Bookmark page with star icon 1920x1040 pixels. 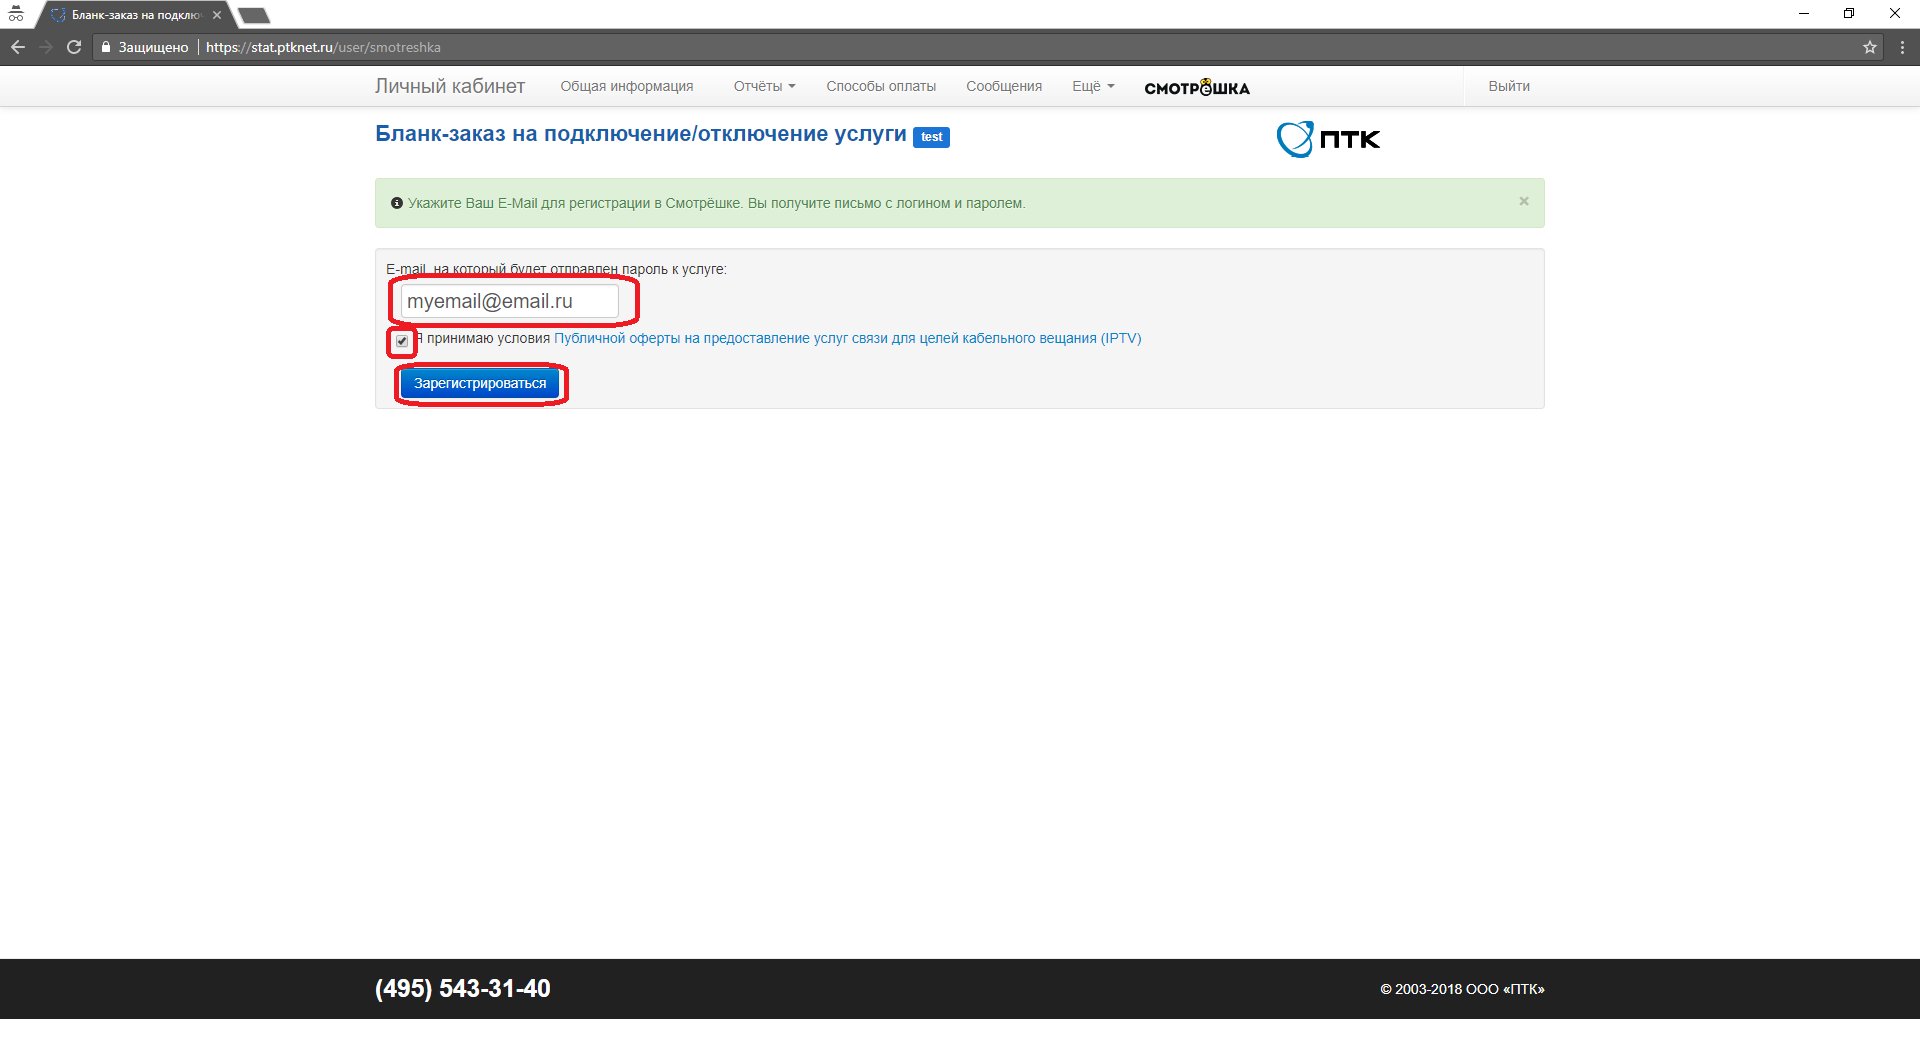(x=1870, y=47)
